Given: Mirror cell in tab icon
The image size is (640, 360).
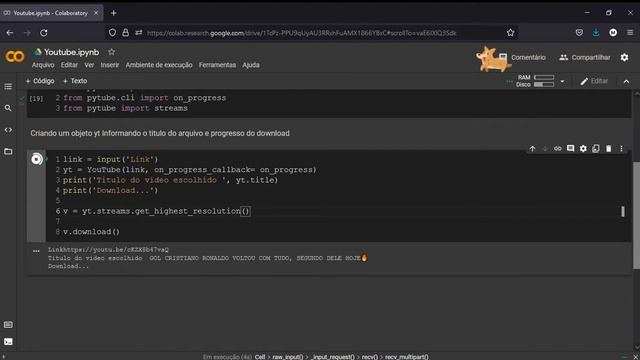Looking at the screenshot, I should (x=596, y=149).
